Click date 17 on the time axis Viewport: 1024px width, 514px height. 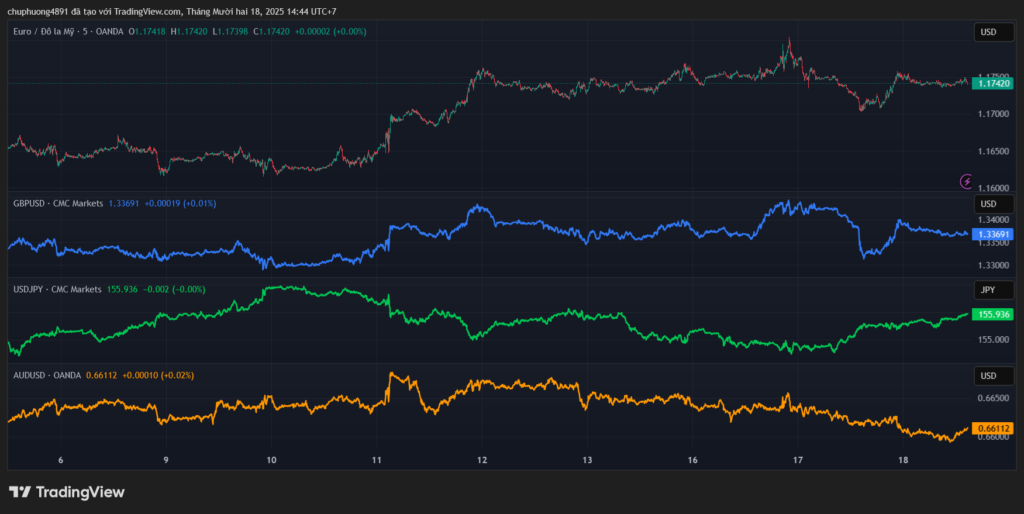coord(798,461)
